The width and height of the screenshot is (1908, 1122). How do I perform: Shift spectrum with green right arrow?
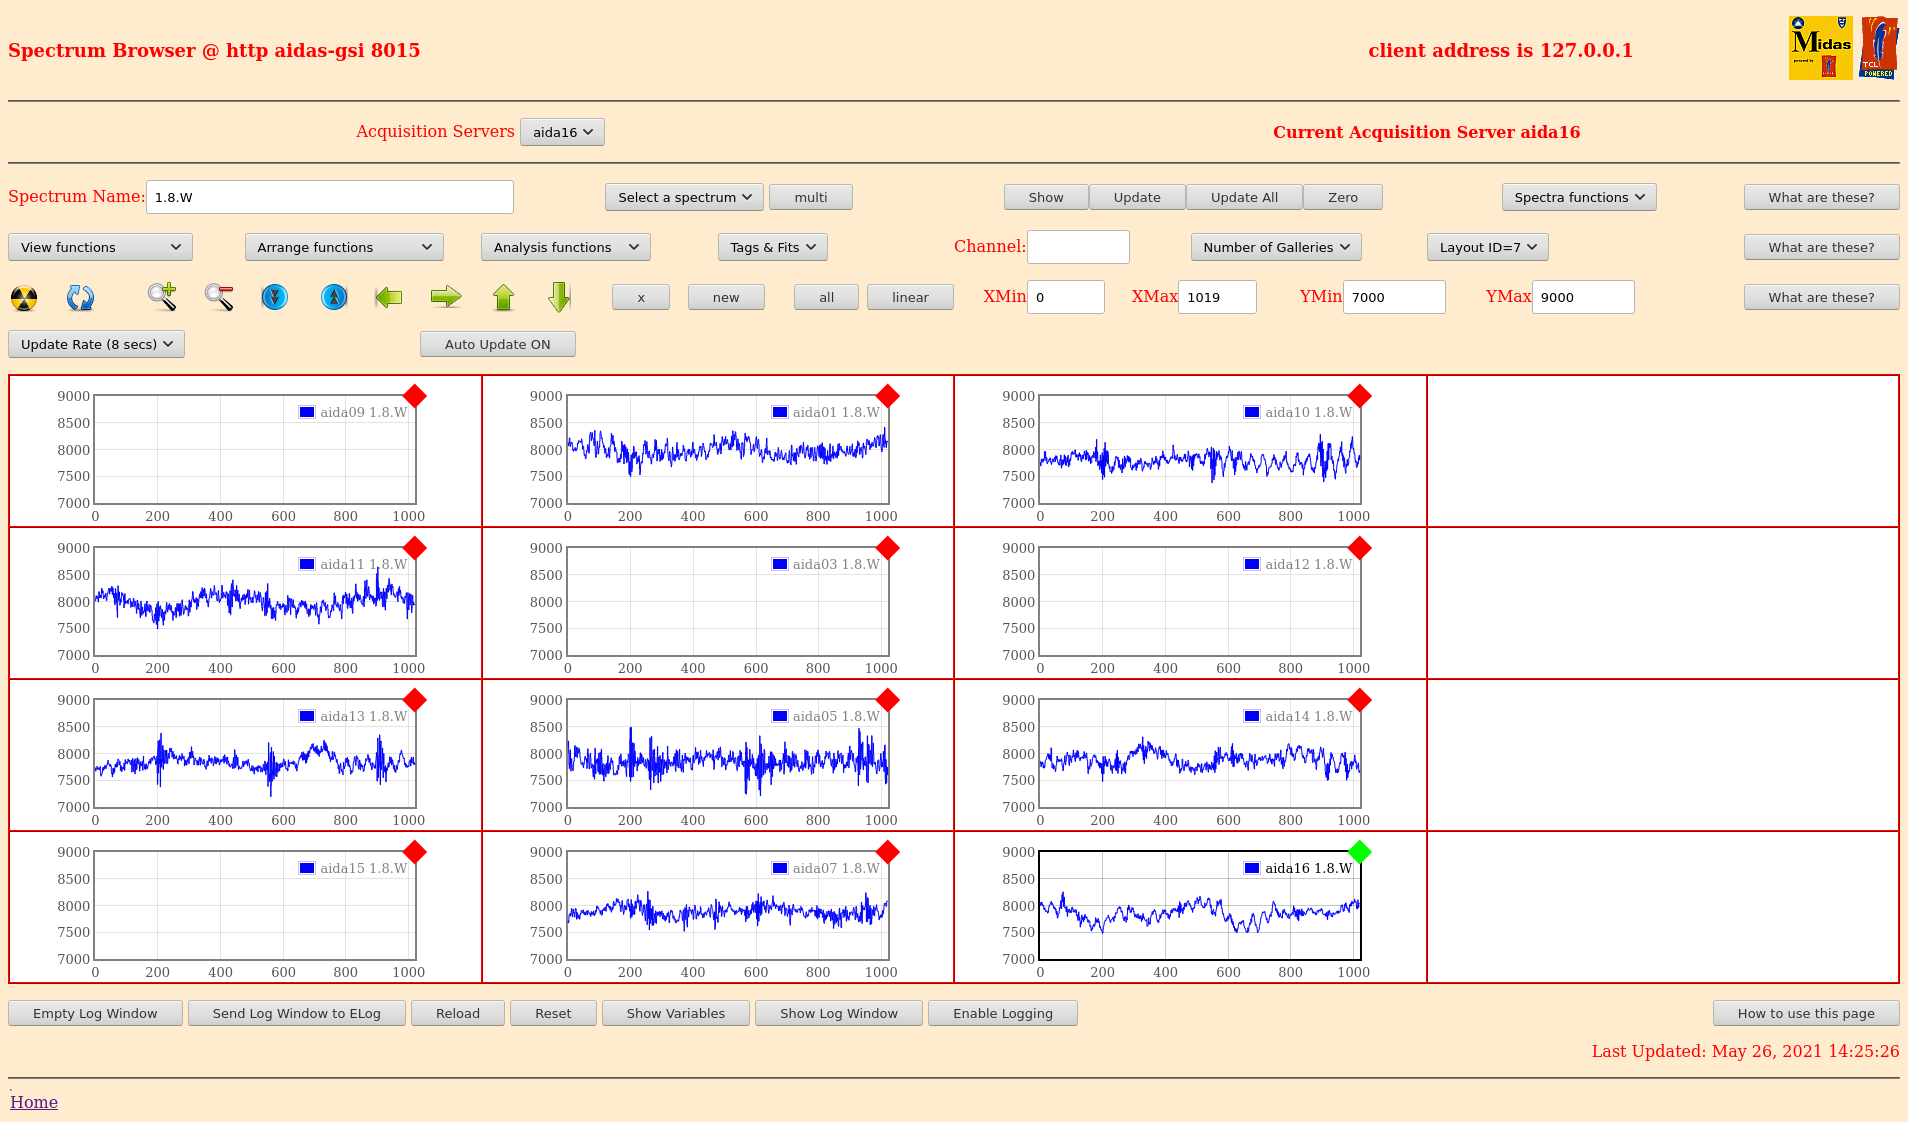coord(446,297)
